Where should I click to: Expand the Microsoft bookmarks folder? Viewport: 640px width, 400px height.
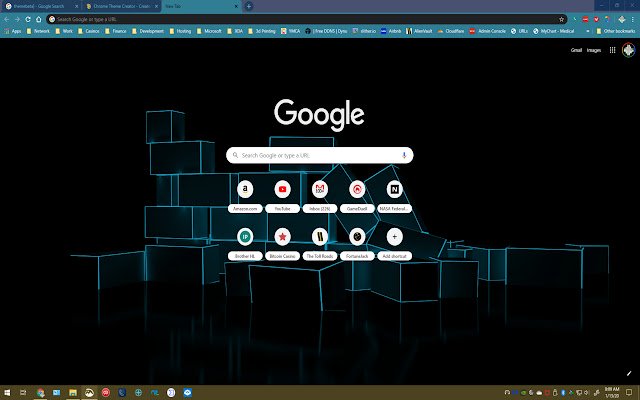point(209,31)
